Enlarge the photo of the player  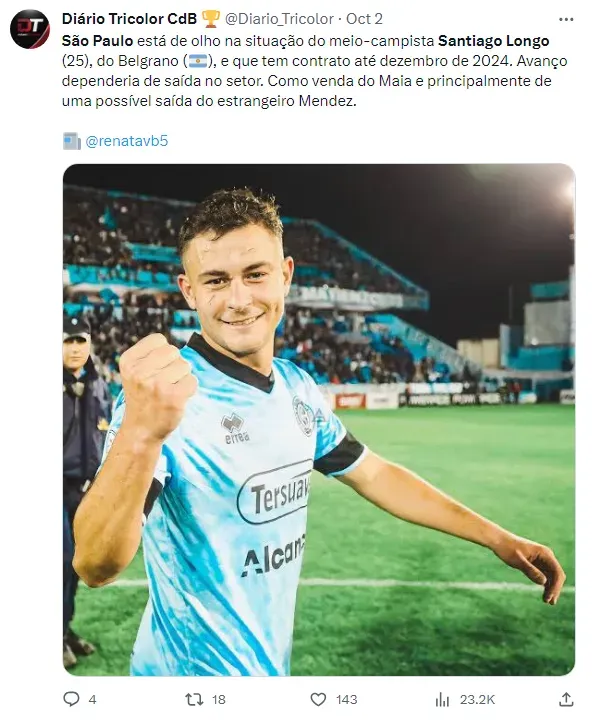[319, 419]
